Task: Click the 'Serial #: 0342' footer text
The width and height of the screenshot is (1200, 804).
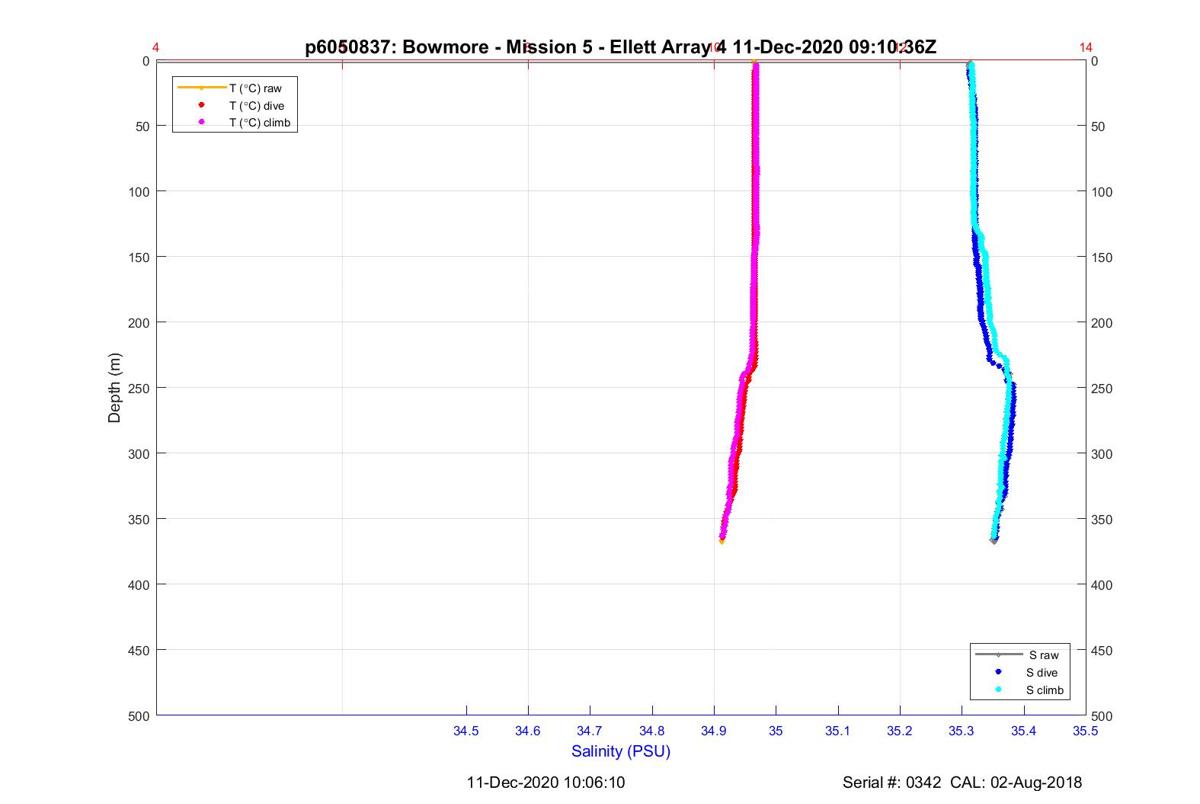Action: (x=893, y=782)
